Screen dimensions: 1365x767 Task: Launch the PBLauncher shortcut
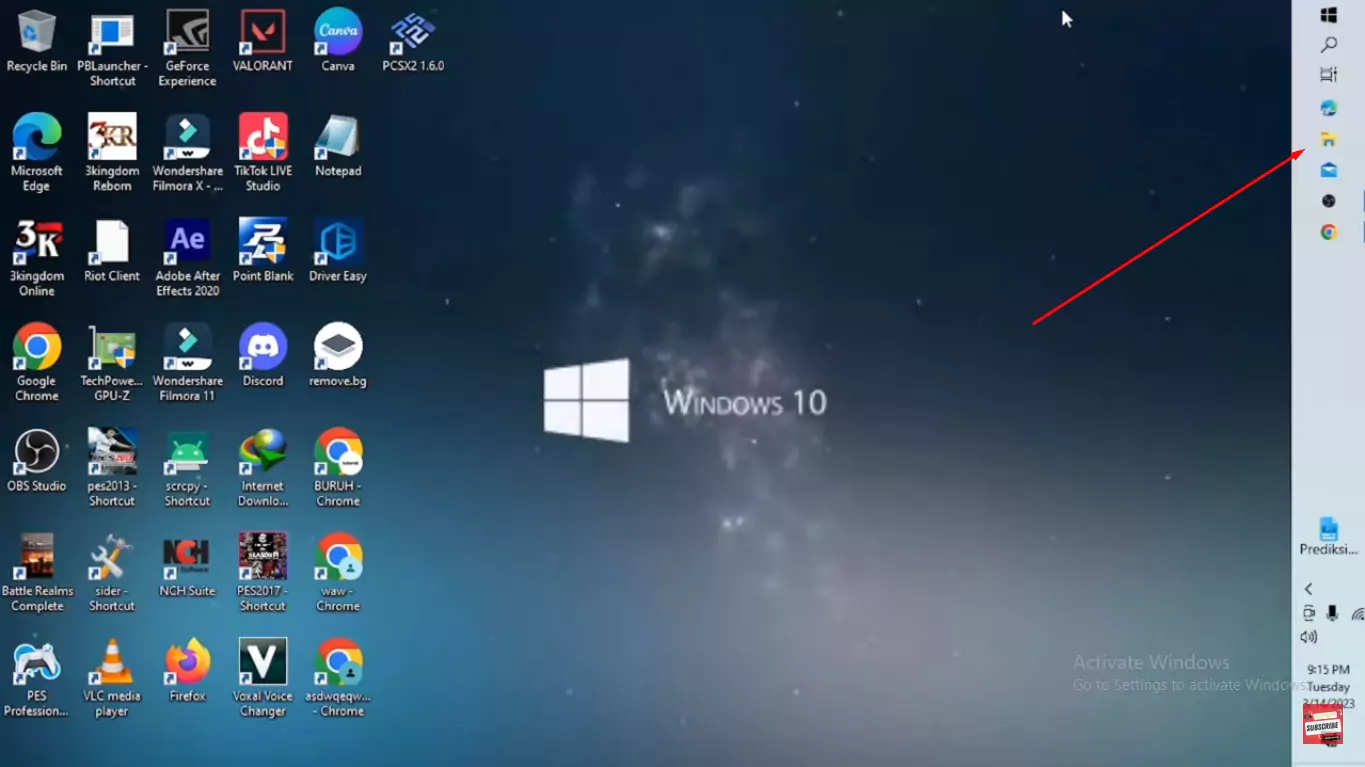point(112,50)
